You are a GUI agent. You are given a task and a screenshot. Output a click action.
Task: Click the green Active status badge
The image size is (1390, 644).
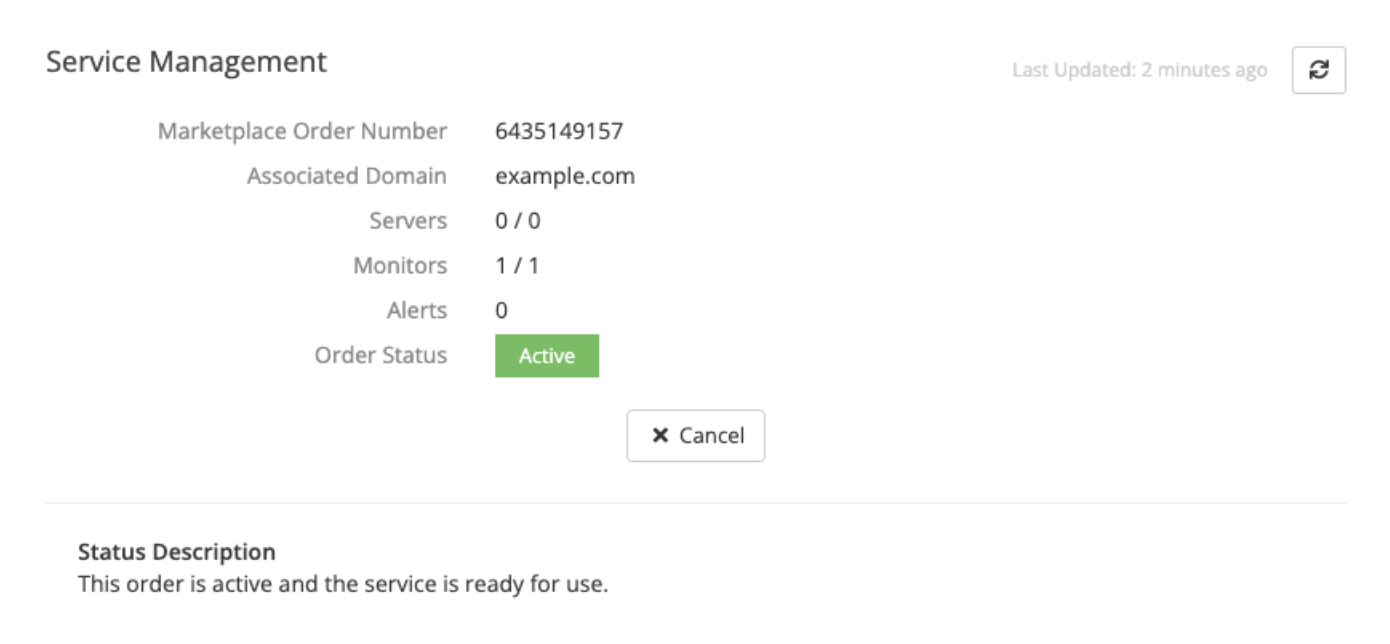point(547,356)
